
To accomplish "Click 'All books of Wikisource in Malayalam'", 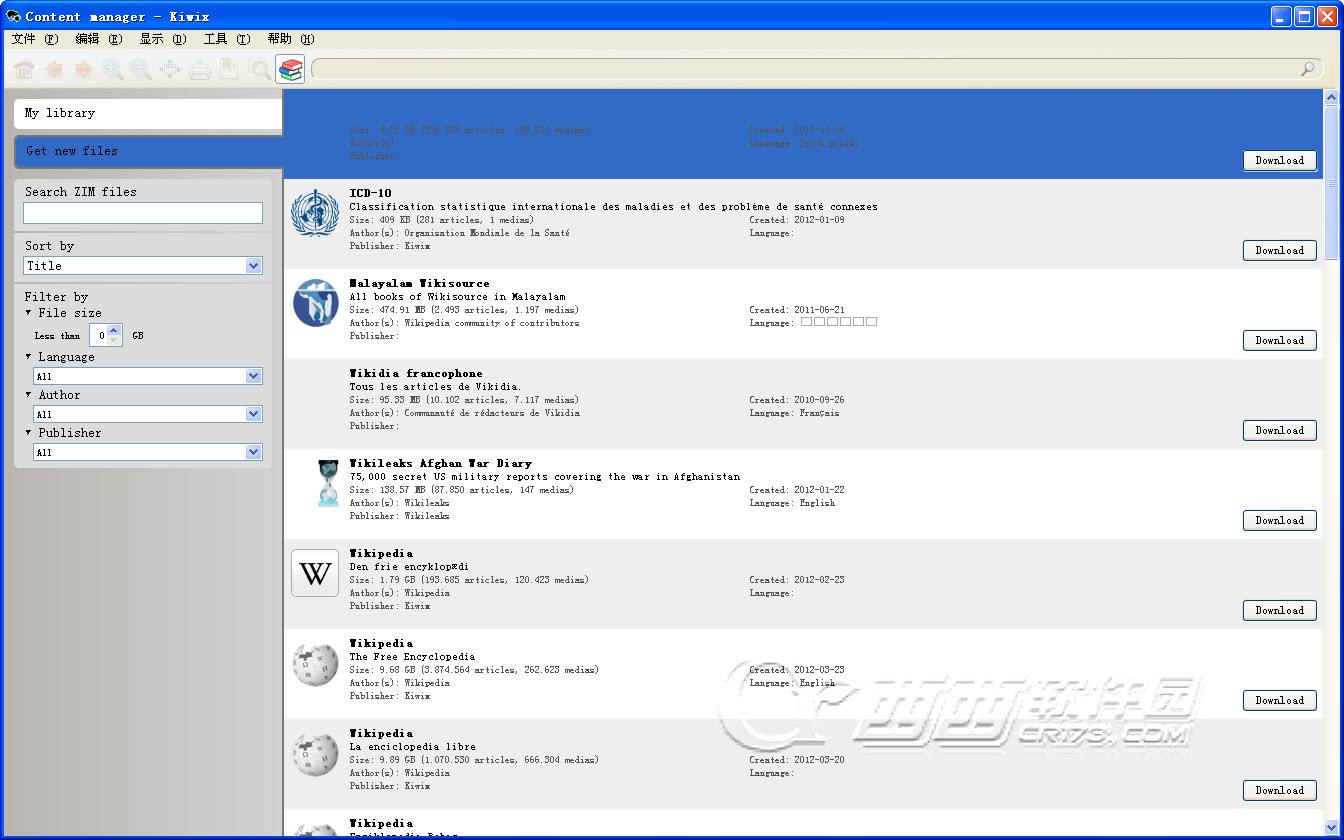I will click(457, 297).
